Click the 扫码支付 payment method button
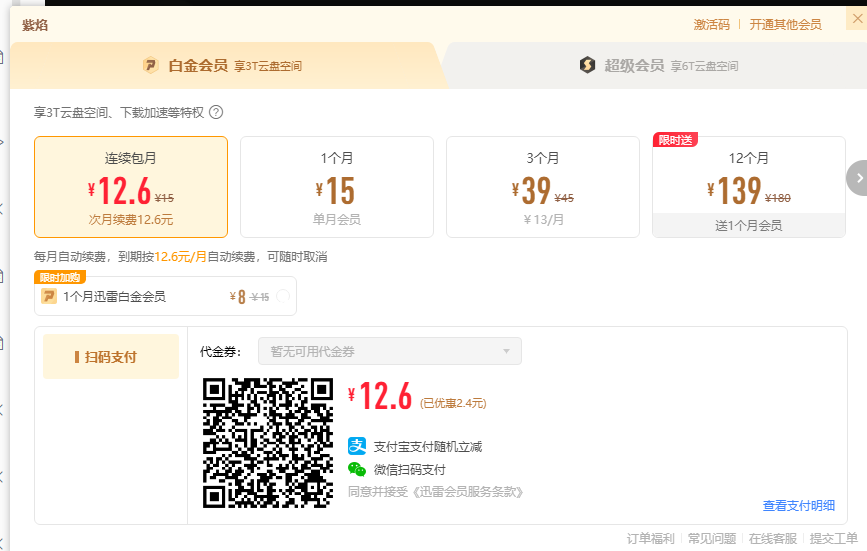 pyautogui.click(x=111, y=357)
